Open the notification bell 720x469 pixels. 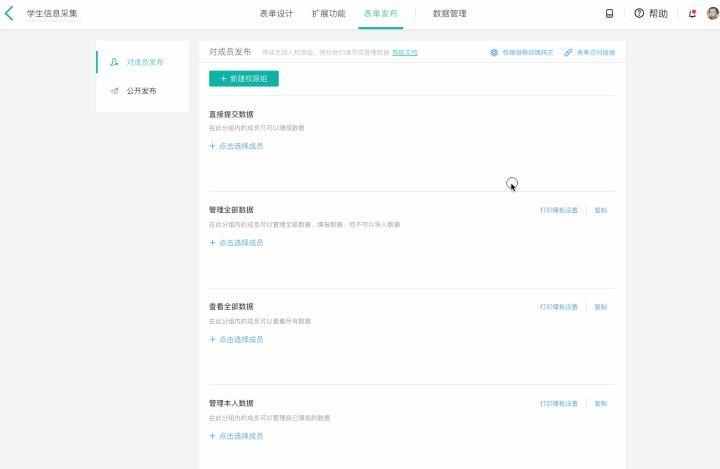(x=692, y=13)
